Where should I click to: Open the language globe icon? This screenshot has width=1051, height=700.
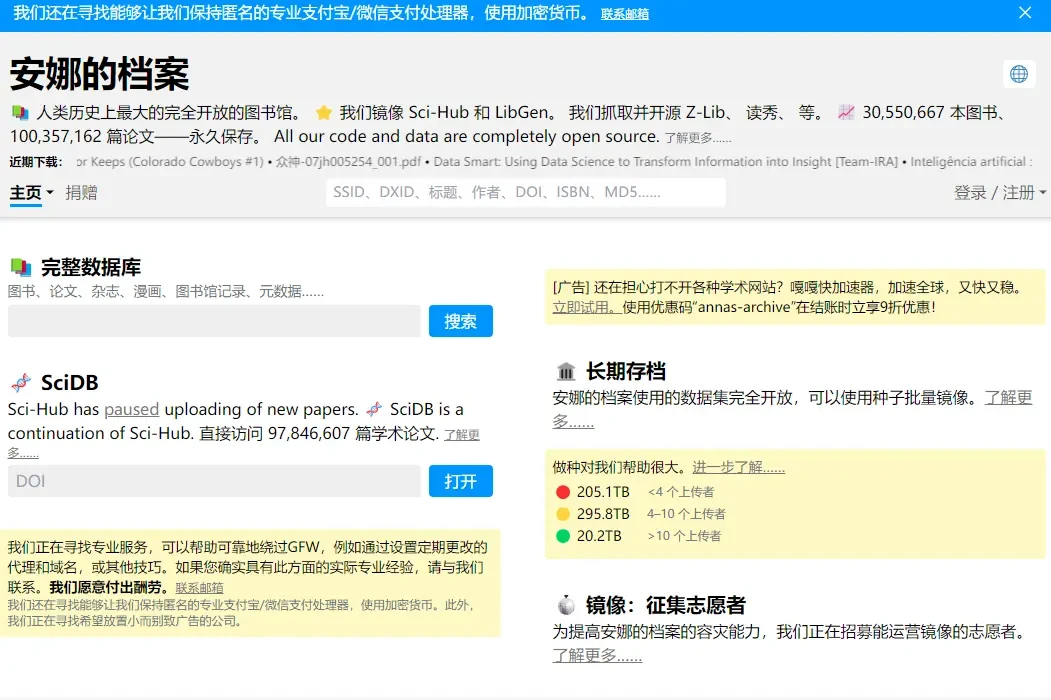tap(1019, 74)
